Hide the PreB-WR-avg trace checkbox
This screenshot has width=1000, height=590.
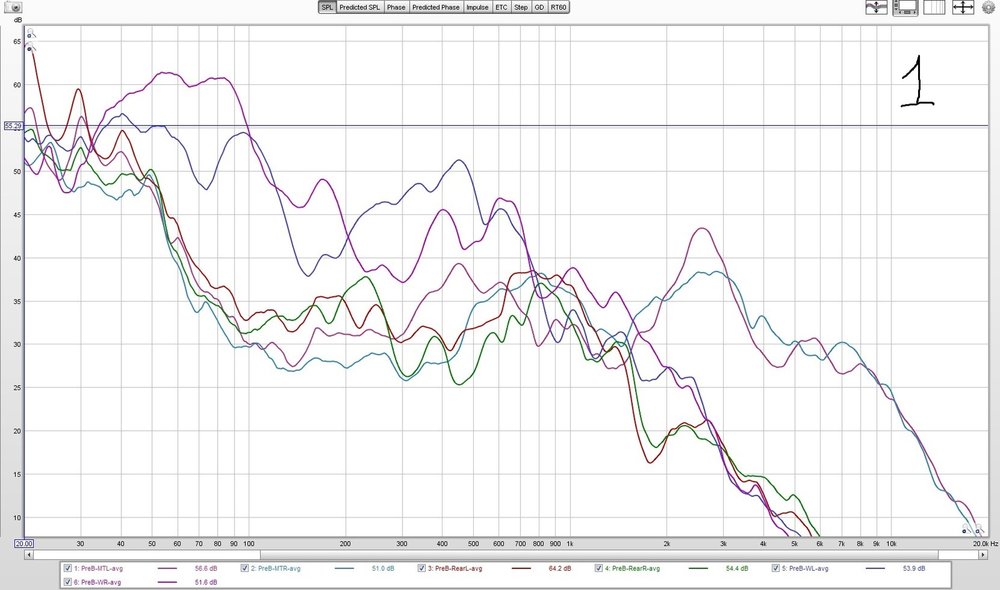point(68,582)
